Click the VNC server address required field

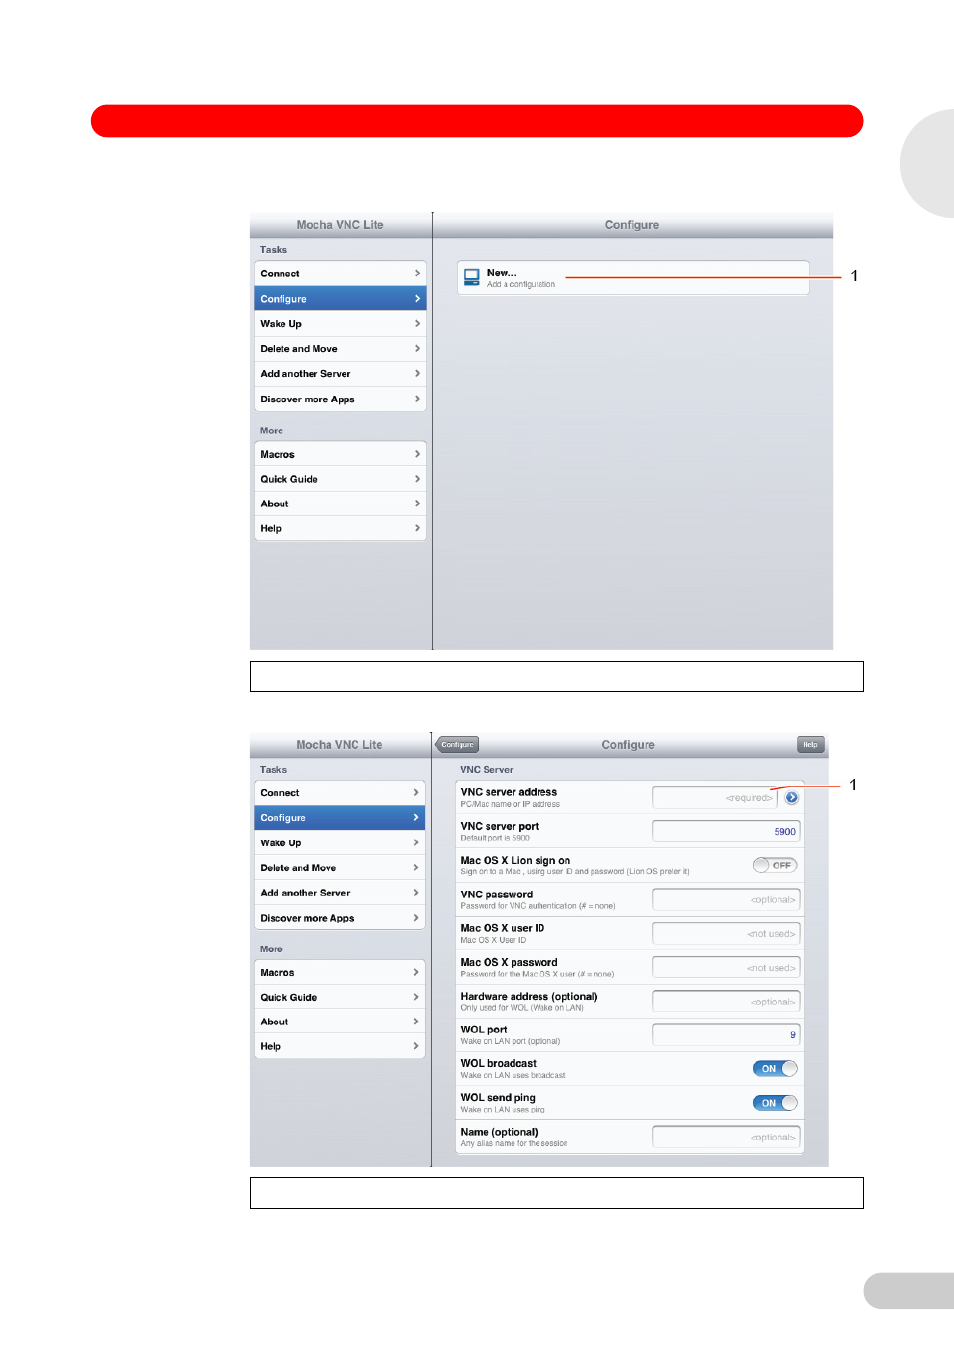pyautogui.click(x=715, y=798)
